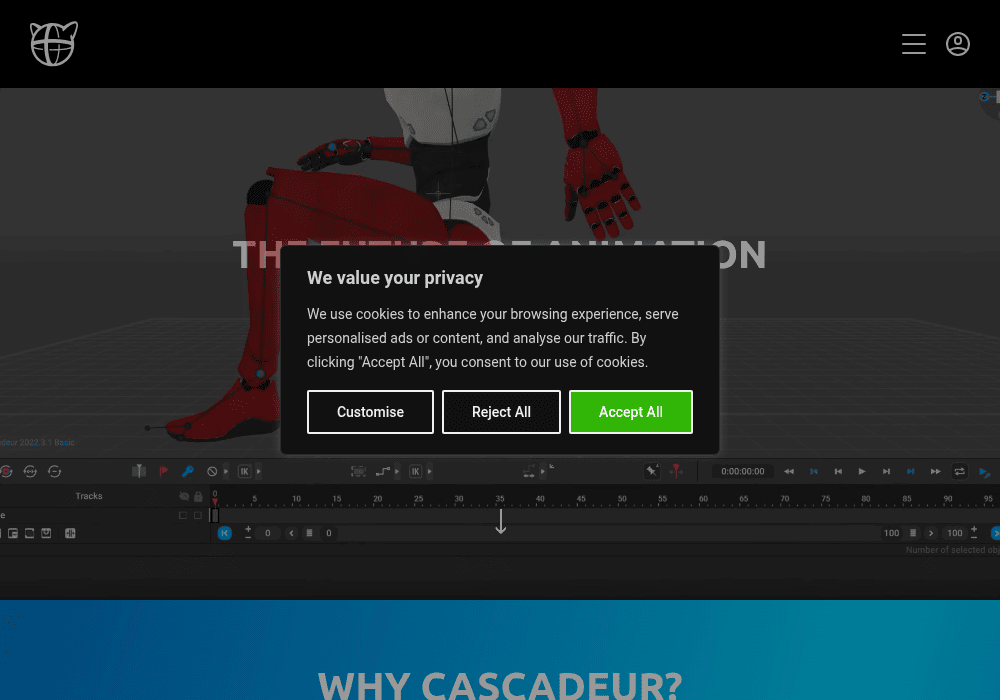Click the white scroll-down arrow
The image size is (1000, 700).
pos(501,521)
